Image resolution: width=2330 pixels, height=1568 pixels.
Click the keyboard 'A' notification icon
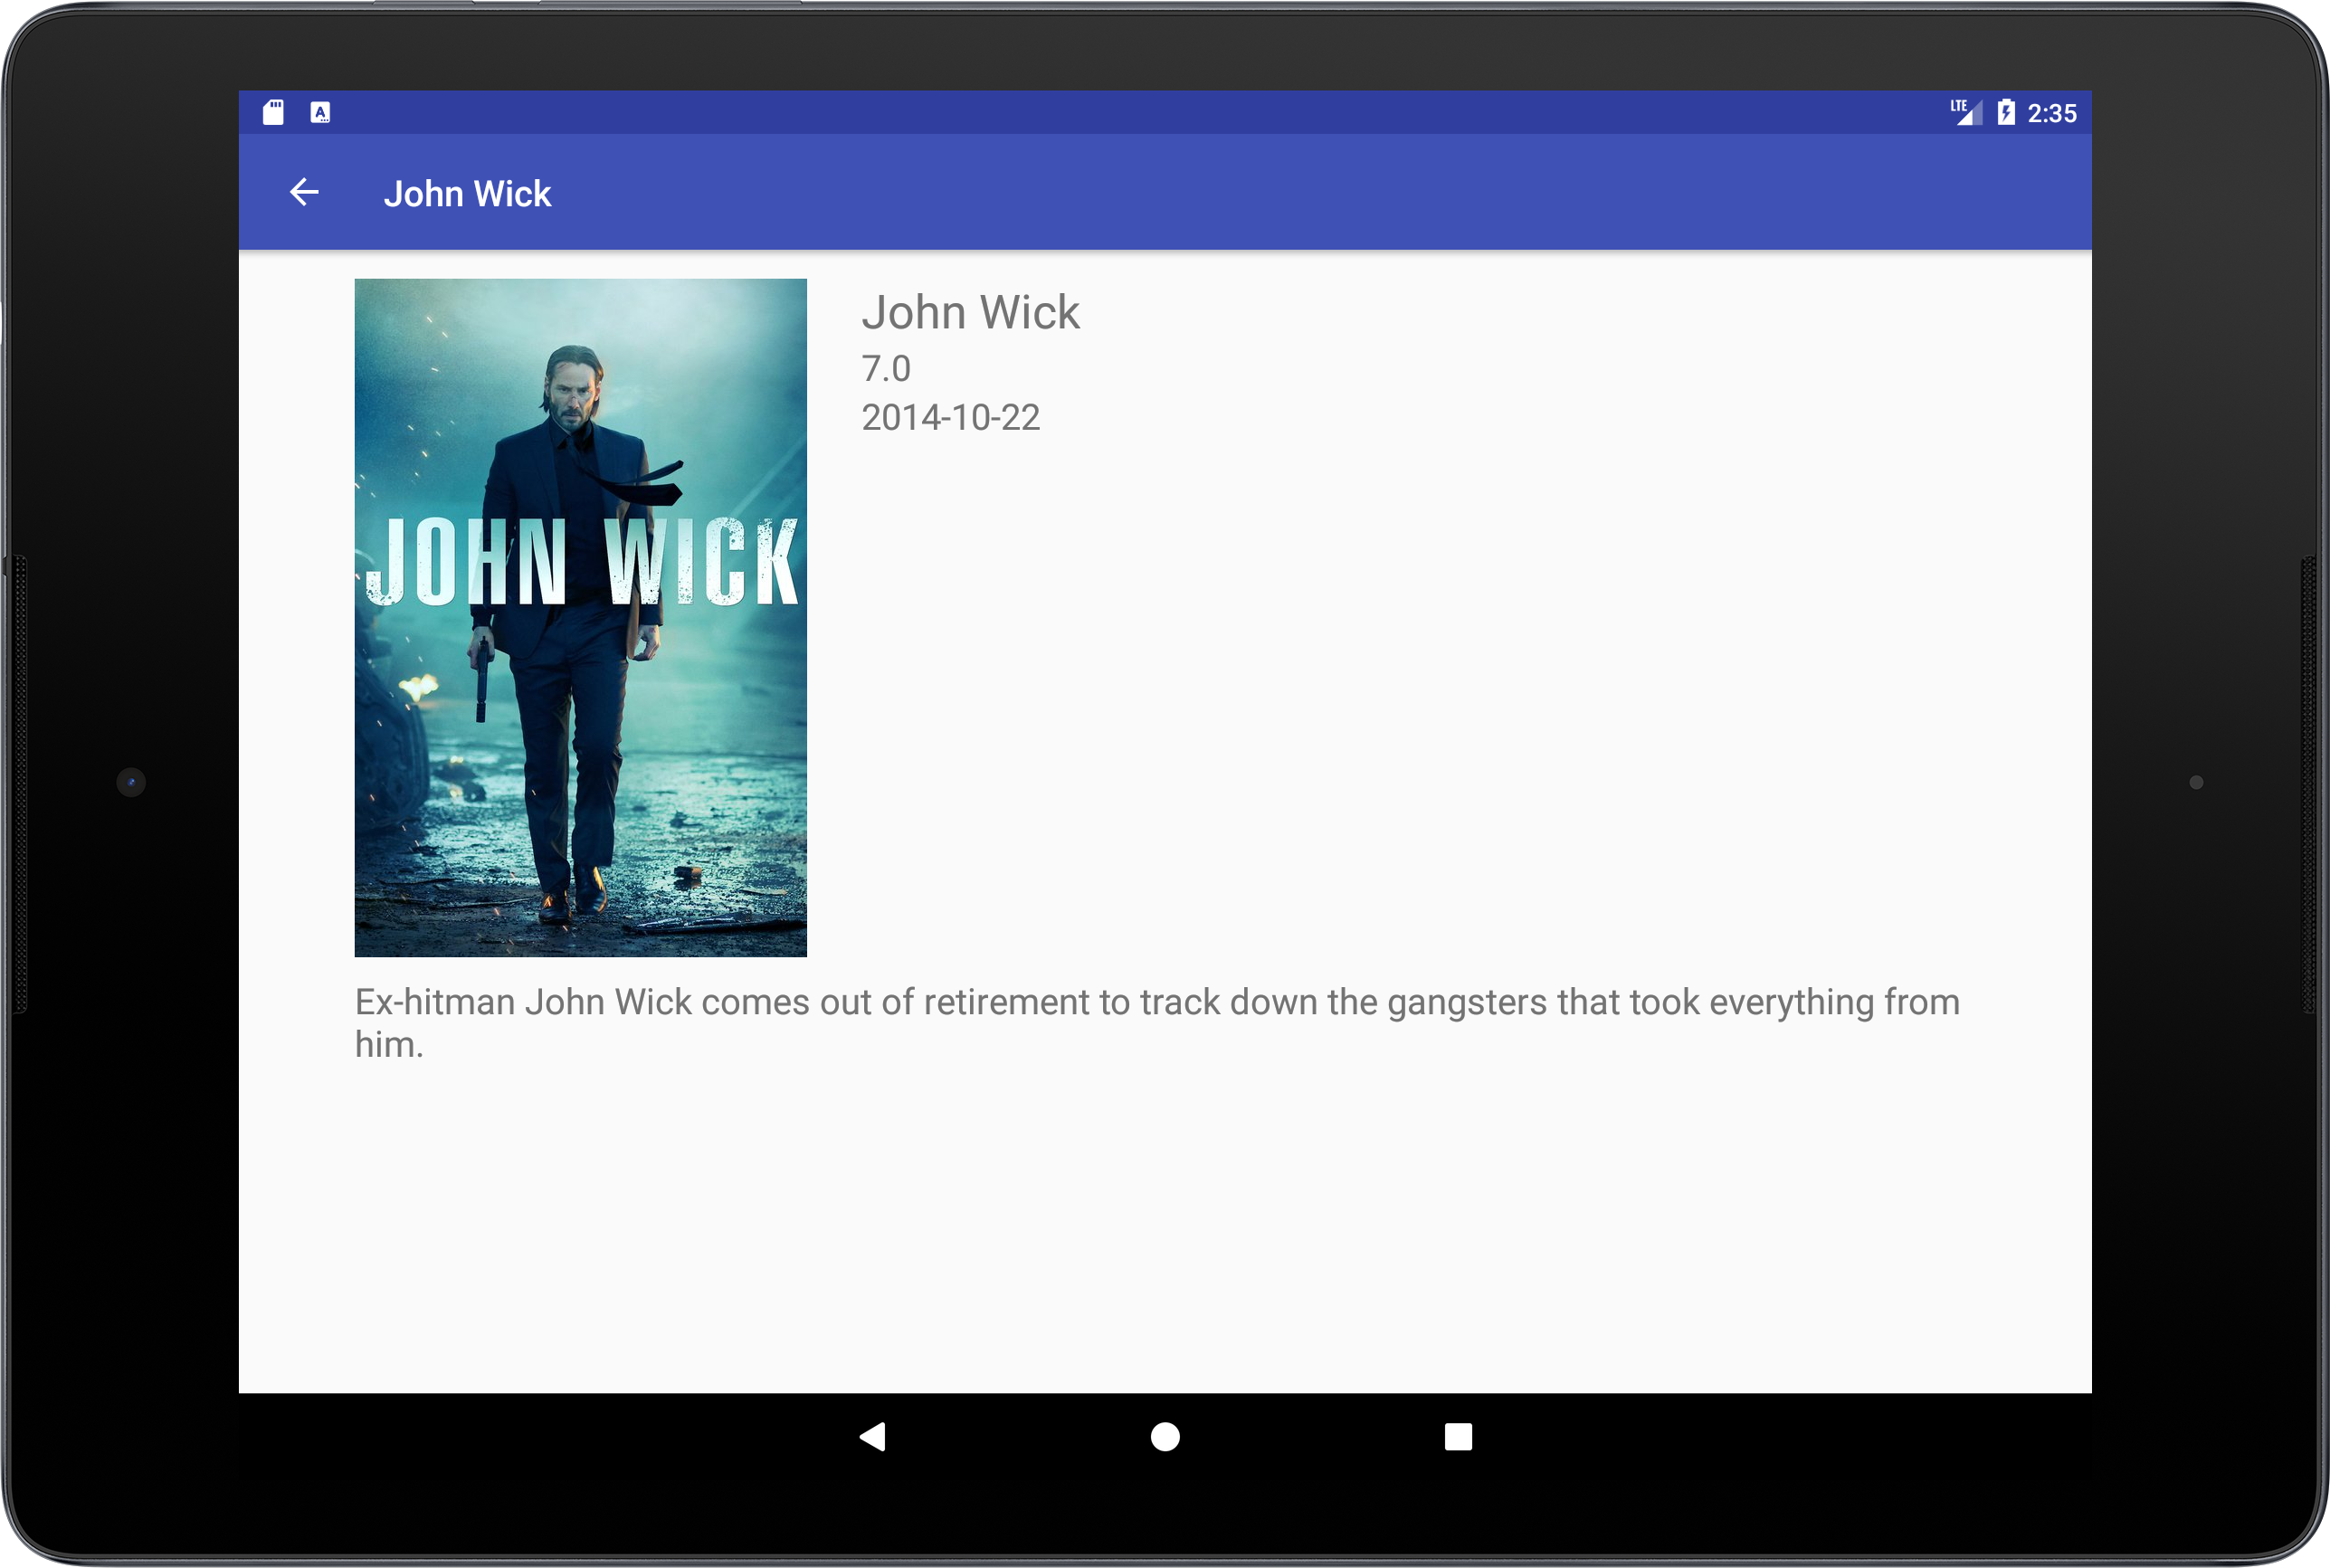click(320, 112)
